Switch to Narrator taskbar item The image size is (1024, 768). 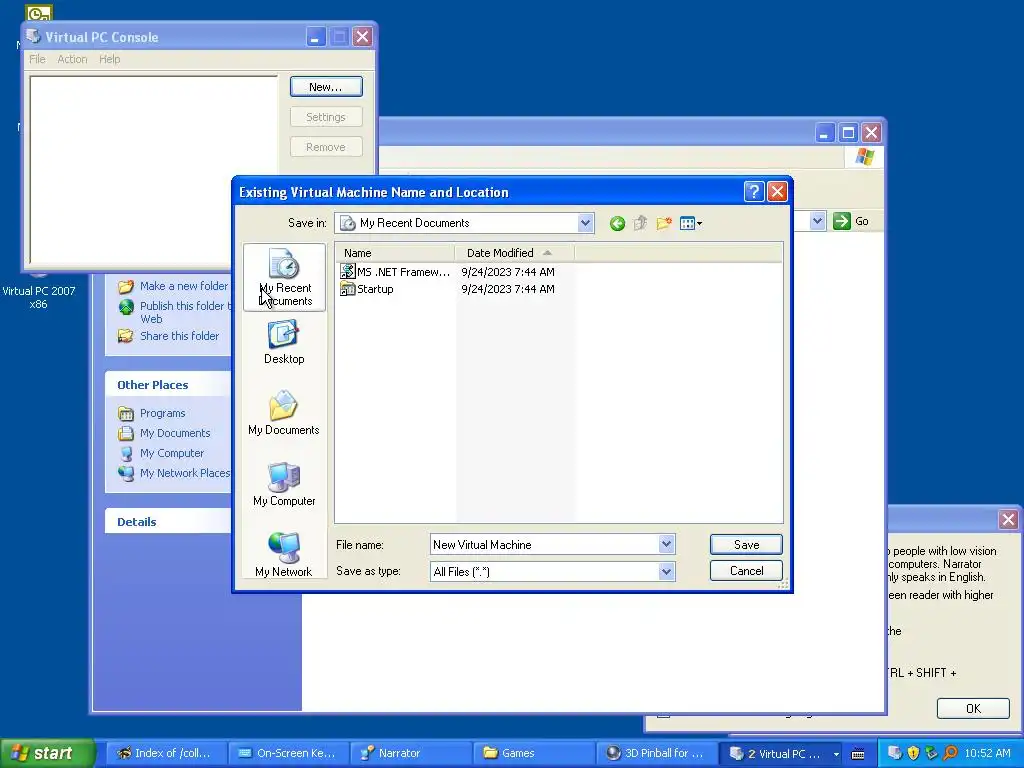coord(411,753)
